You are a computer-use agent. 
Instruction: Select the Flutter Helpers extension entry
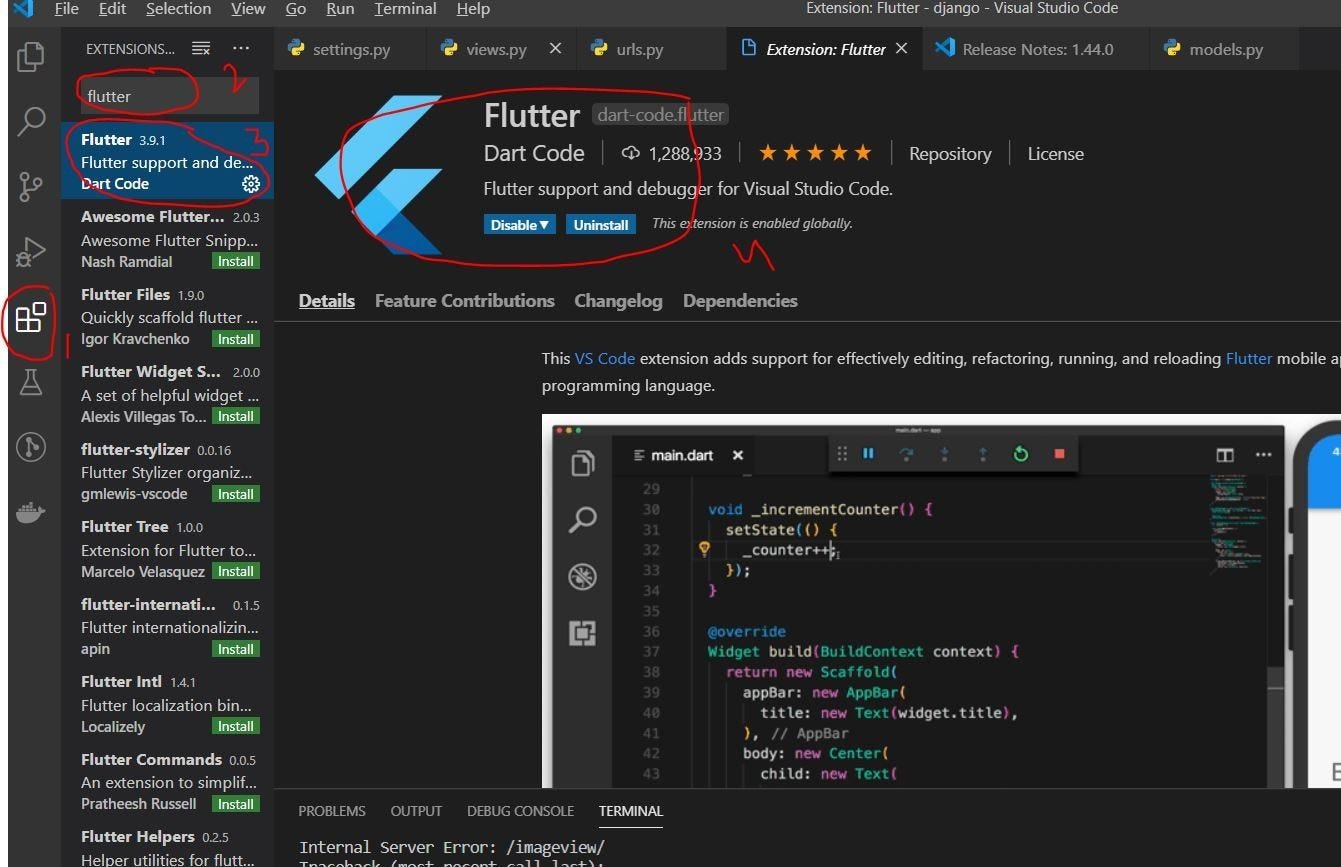click(167, 846)
